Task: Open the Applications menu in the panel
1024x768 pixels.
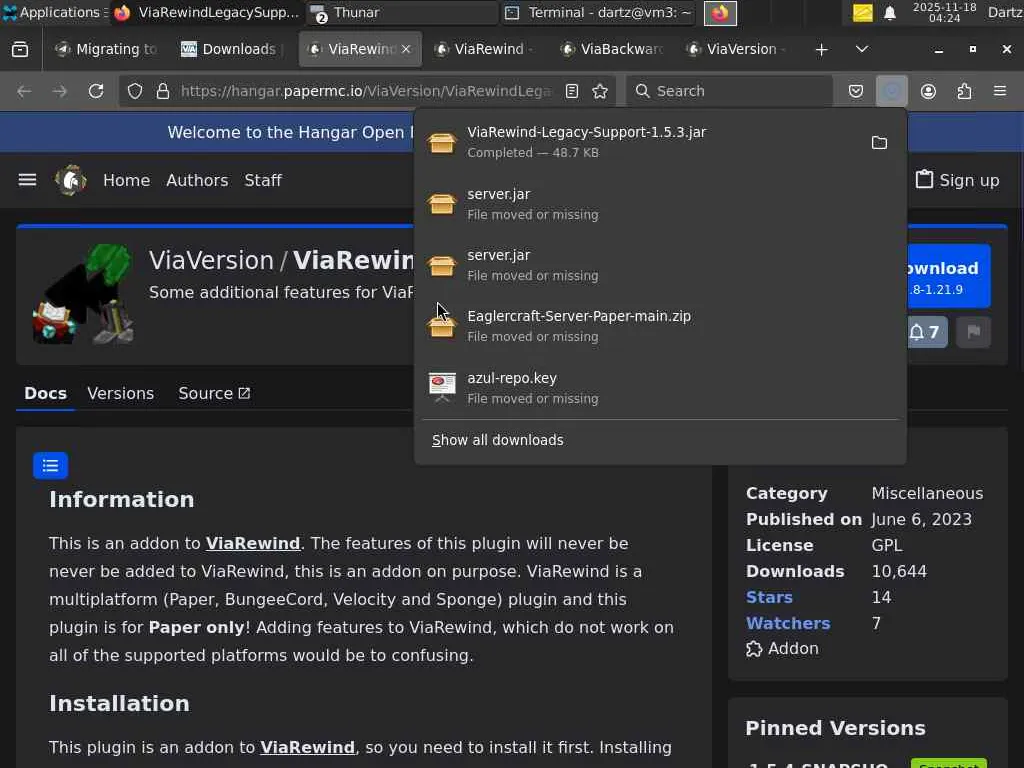Action: pyautogui.click(x=55, y=12)
